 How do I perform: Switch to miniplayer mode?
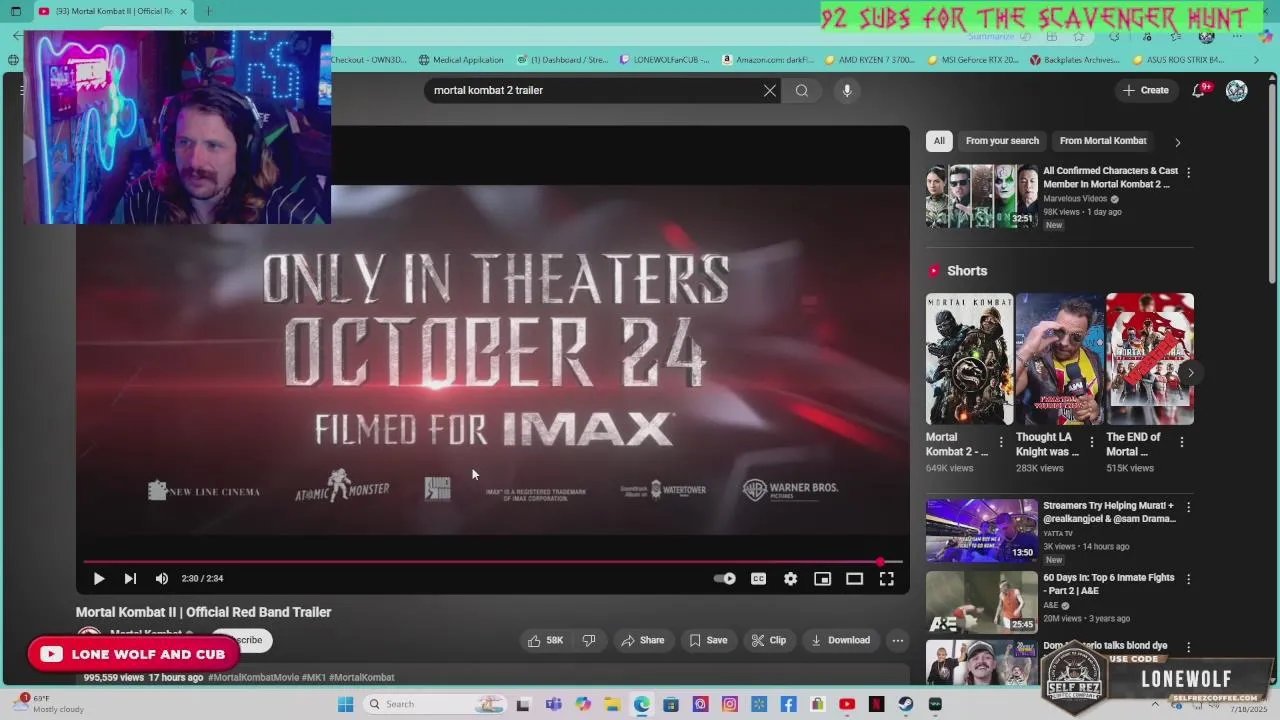[822, 578]
